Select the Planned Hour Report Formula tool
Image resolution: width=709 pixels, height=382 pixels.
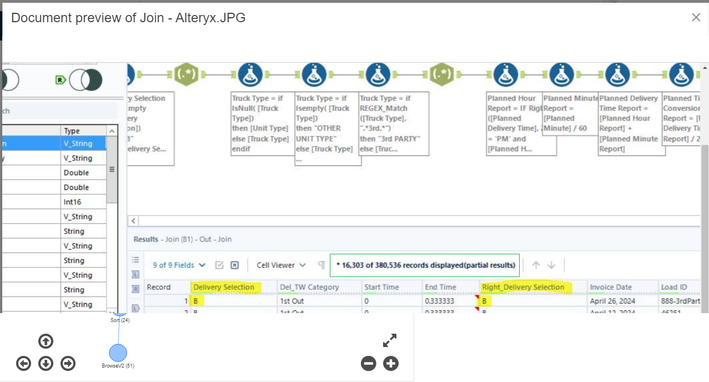[506, 74]
